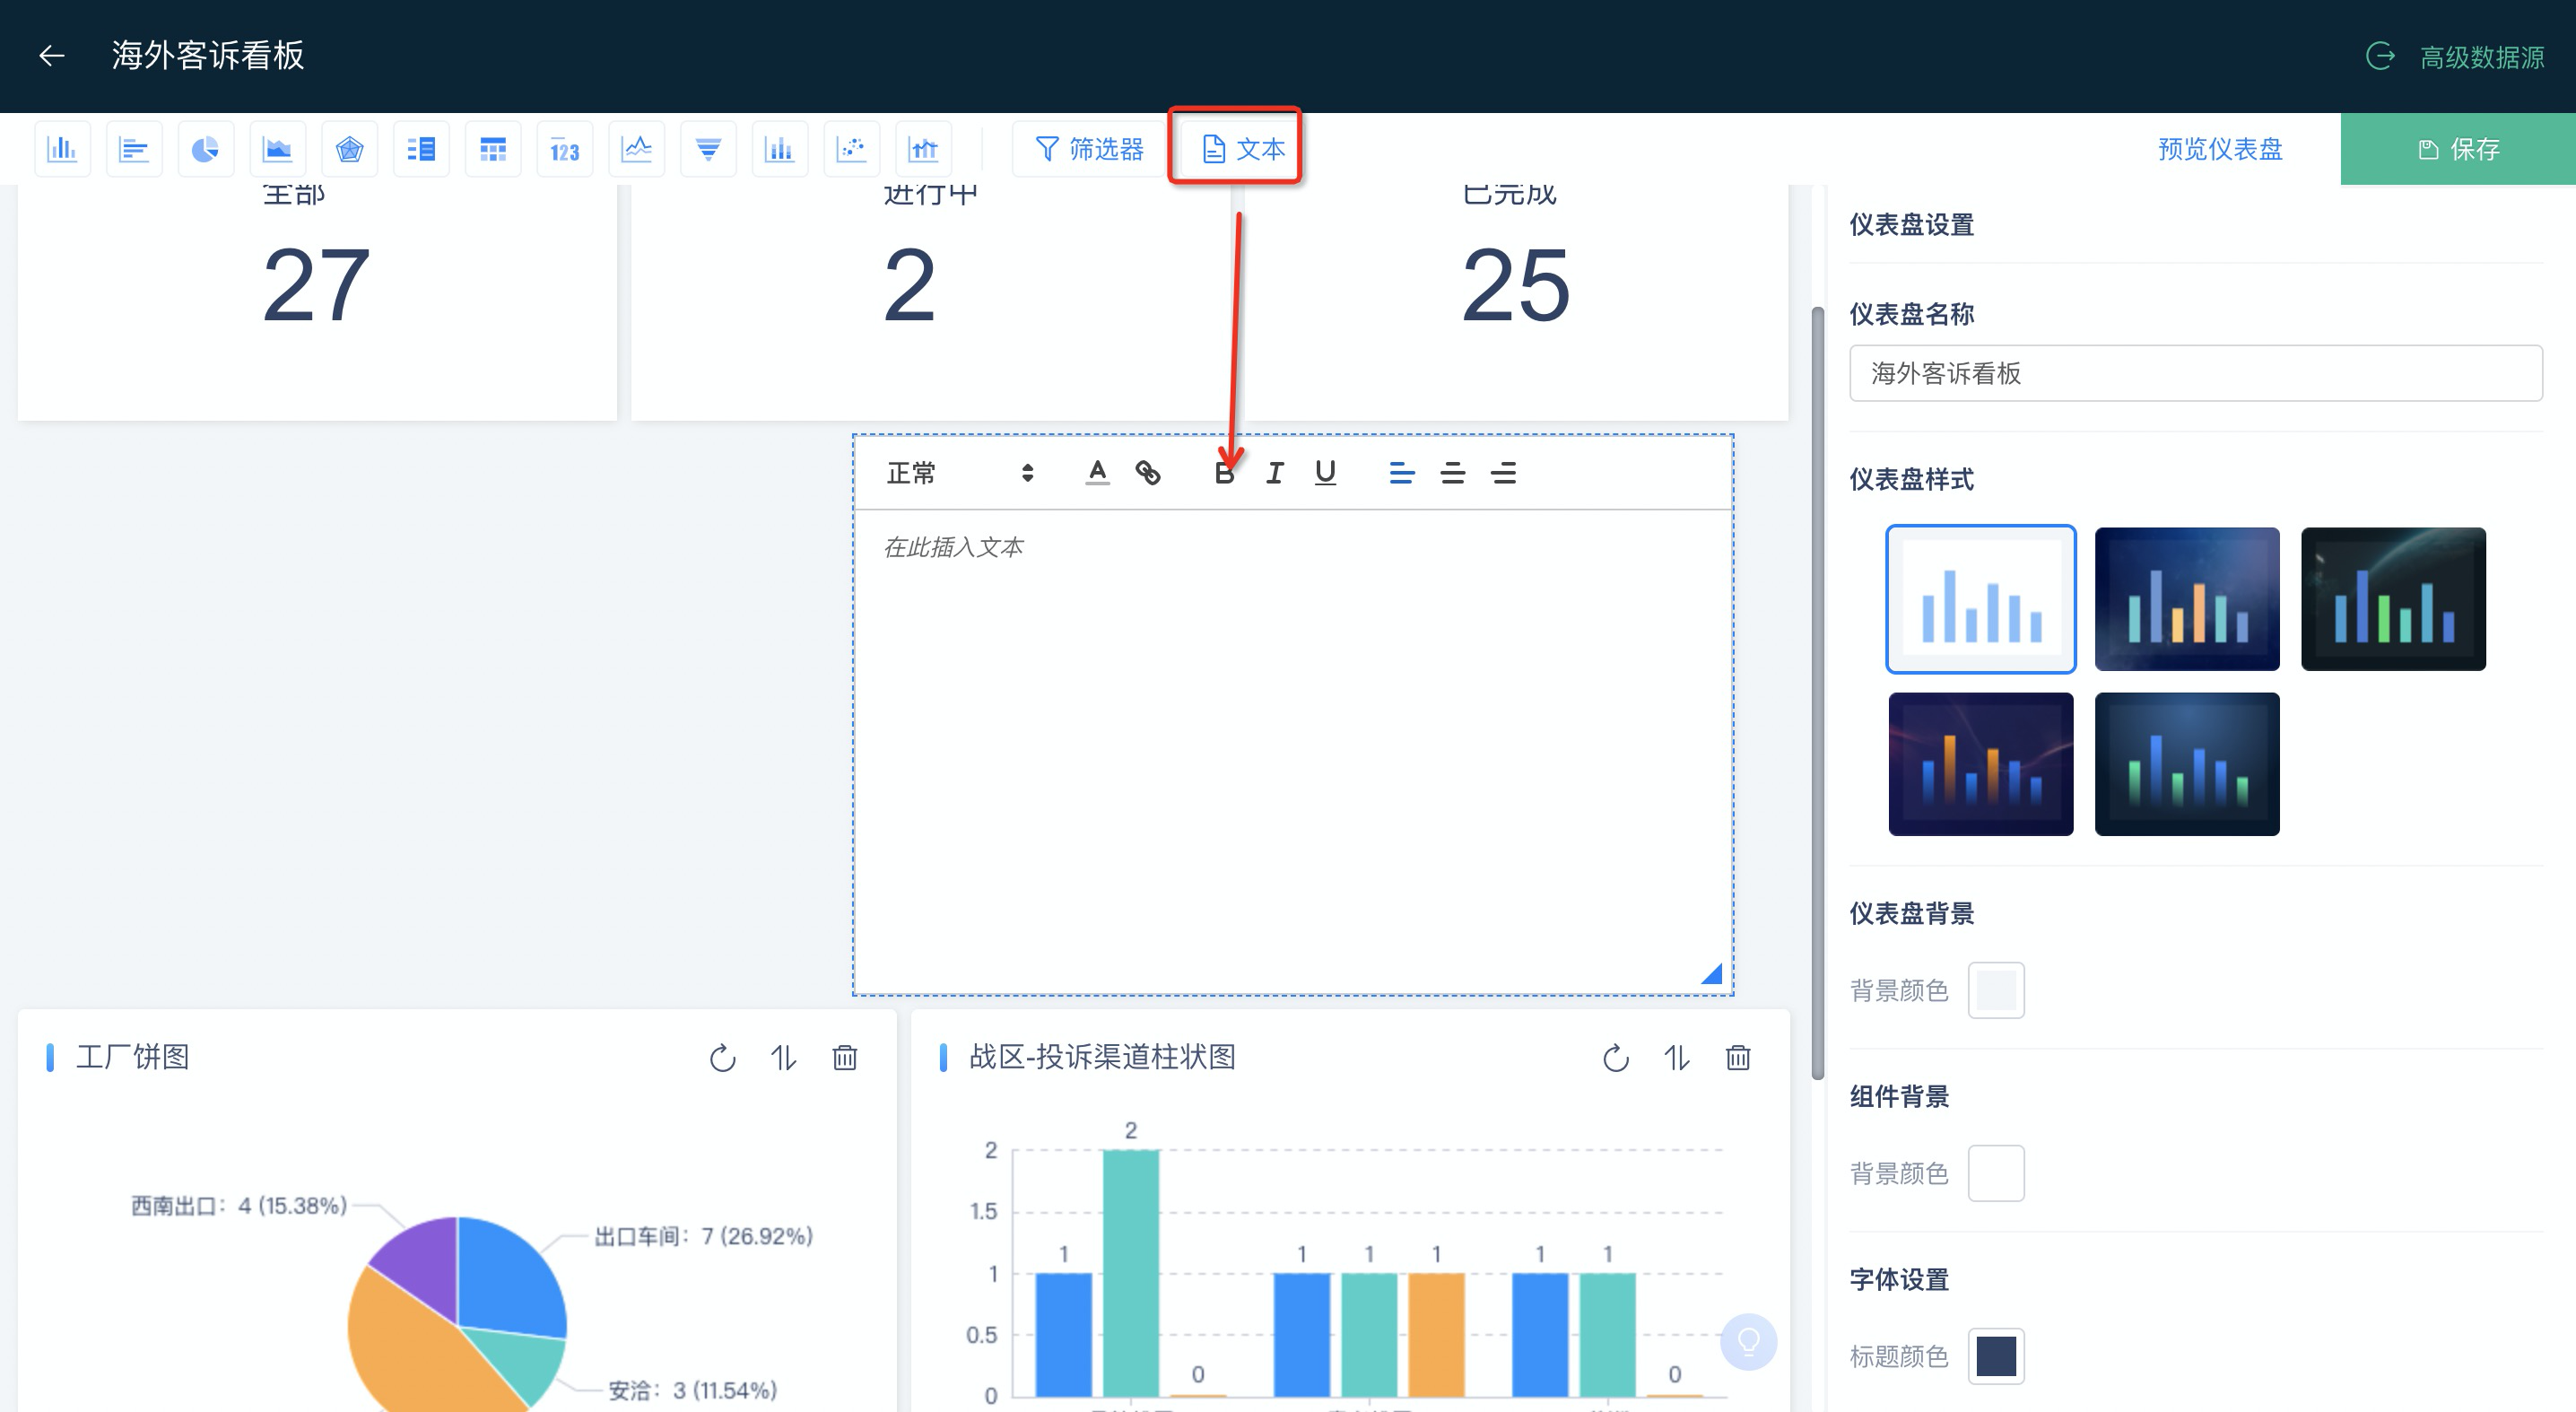
Task: Add a scatter plot widget
Action: pyautogui.click(x=852, y=149)
